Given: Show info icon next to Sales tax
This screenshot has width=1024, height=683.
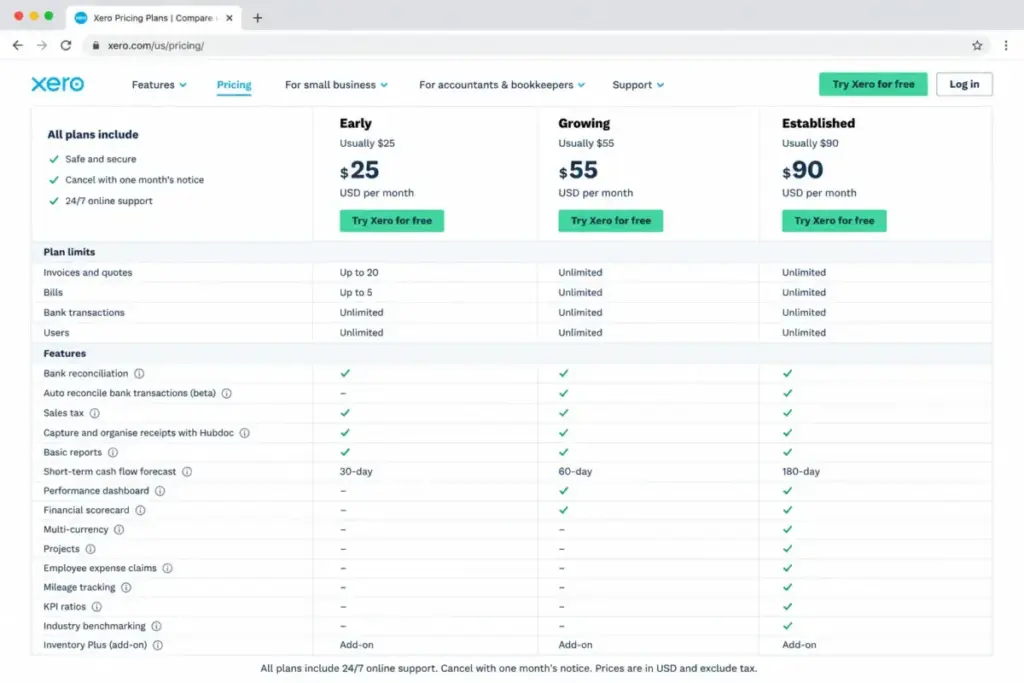Looking at the screenshot, I should click(x=95, y=413).
